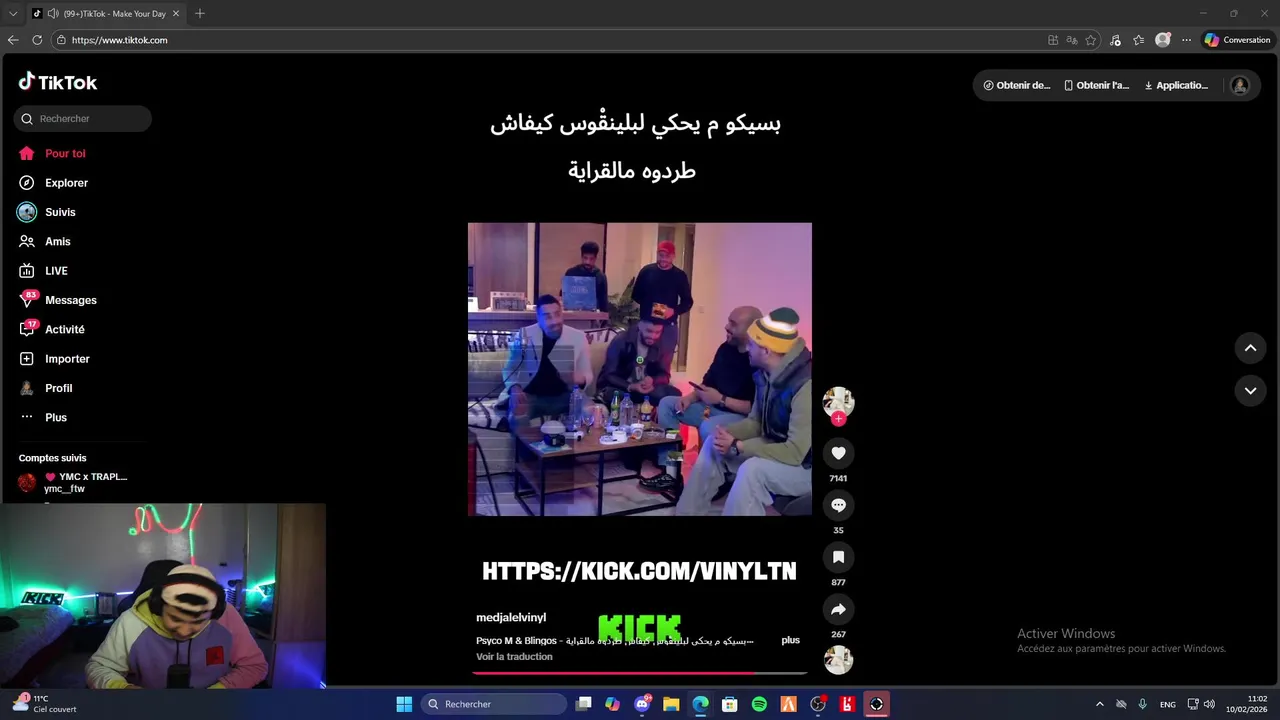This screenshot has height=720, width=1280.
Task: Open Copilot from taskbar
Action: [613, 704]
